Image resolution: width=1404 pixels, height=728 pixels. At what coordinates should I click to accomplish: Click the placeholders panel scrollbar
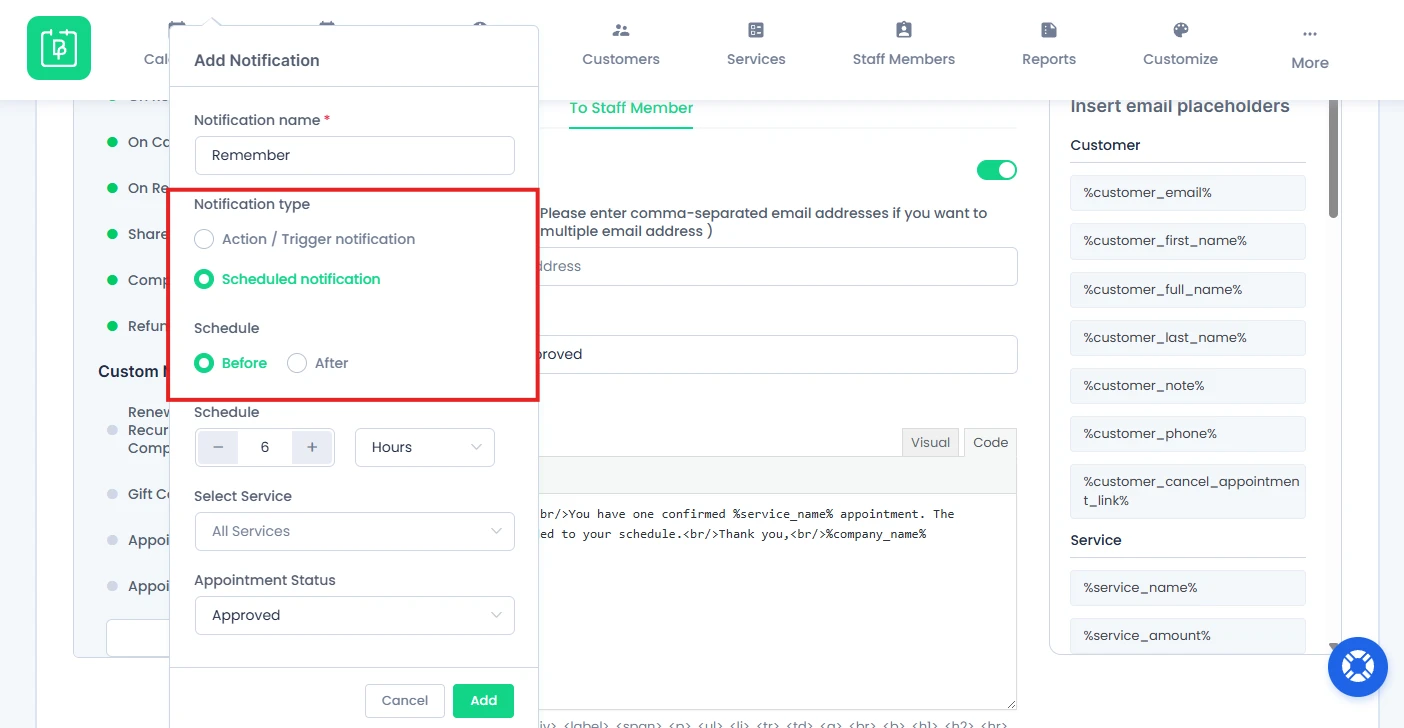(1333, 158)
